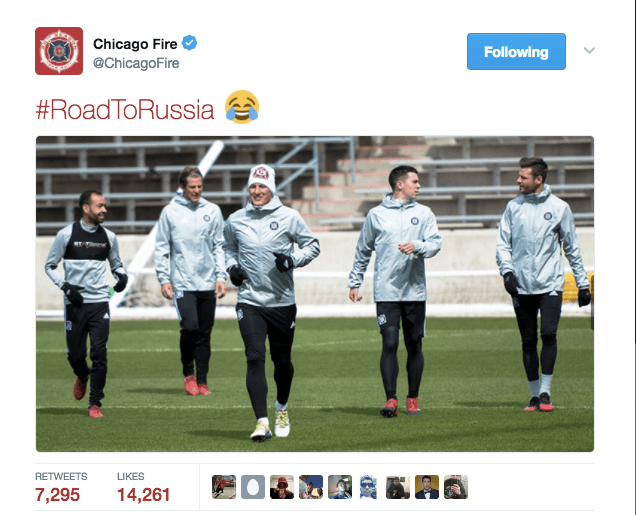Image resolution: width=636 pixels, height=515 pixels.
Task: Open the avatar of man in blue shirt
Action: click(x=340, y=487)
